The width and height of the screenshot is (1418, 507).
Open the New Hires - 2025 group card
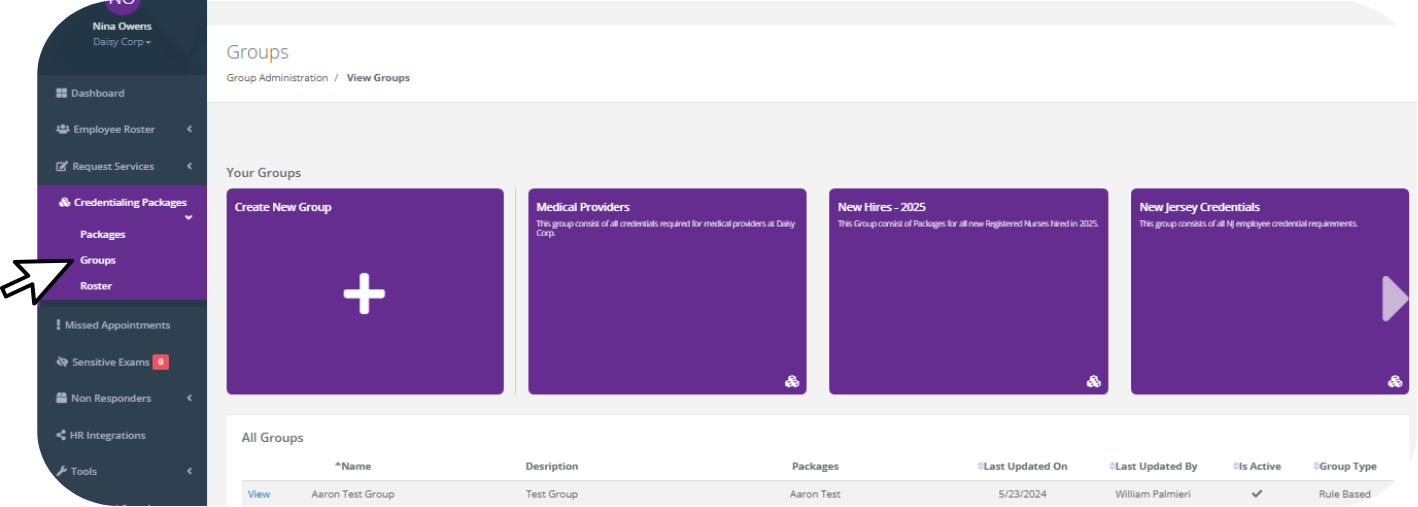(x=969, y=291)
